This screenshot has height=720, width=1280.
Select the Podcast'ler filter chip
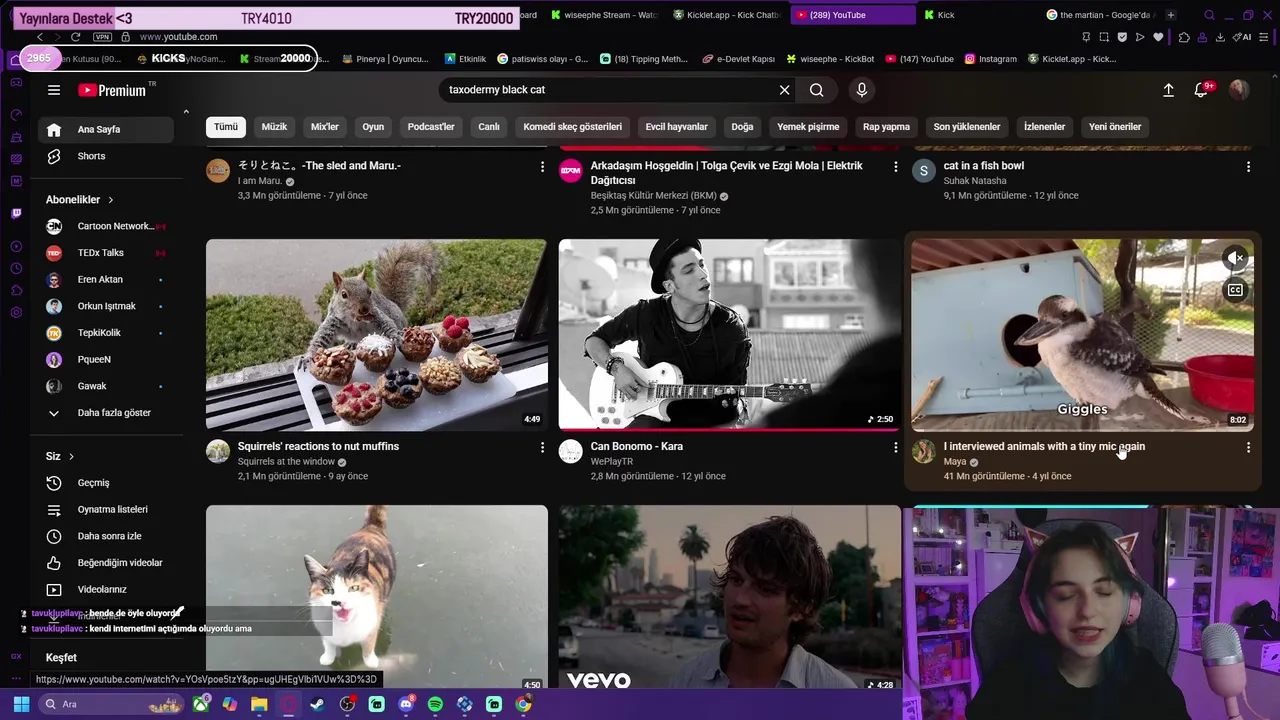coord(431,127)
